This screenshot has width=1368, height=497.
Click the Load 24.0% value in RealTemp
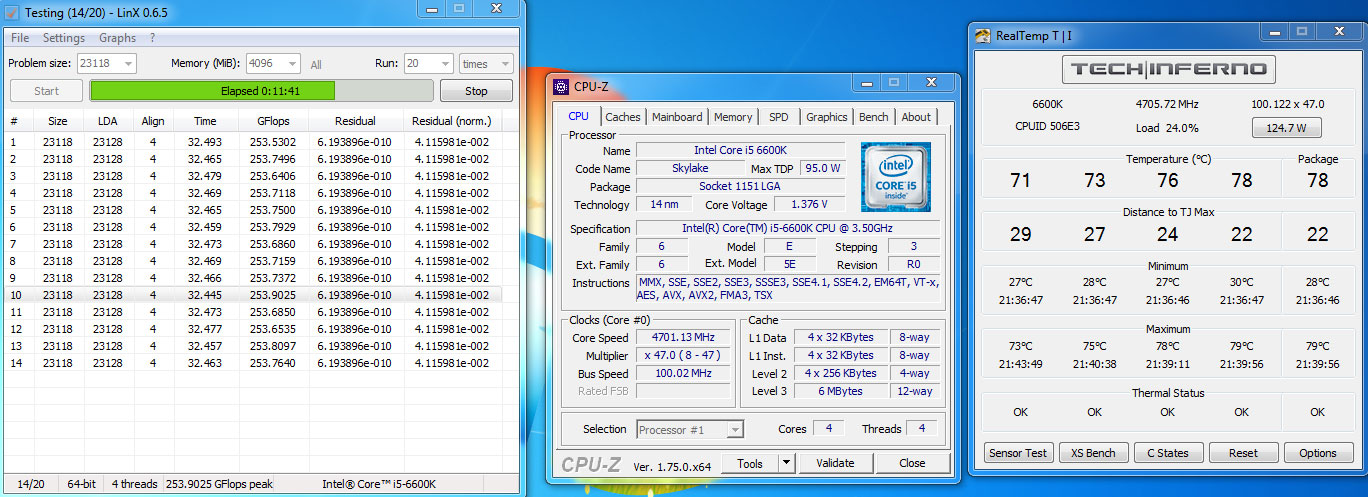pos(1166,128)
